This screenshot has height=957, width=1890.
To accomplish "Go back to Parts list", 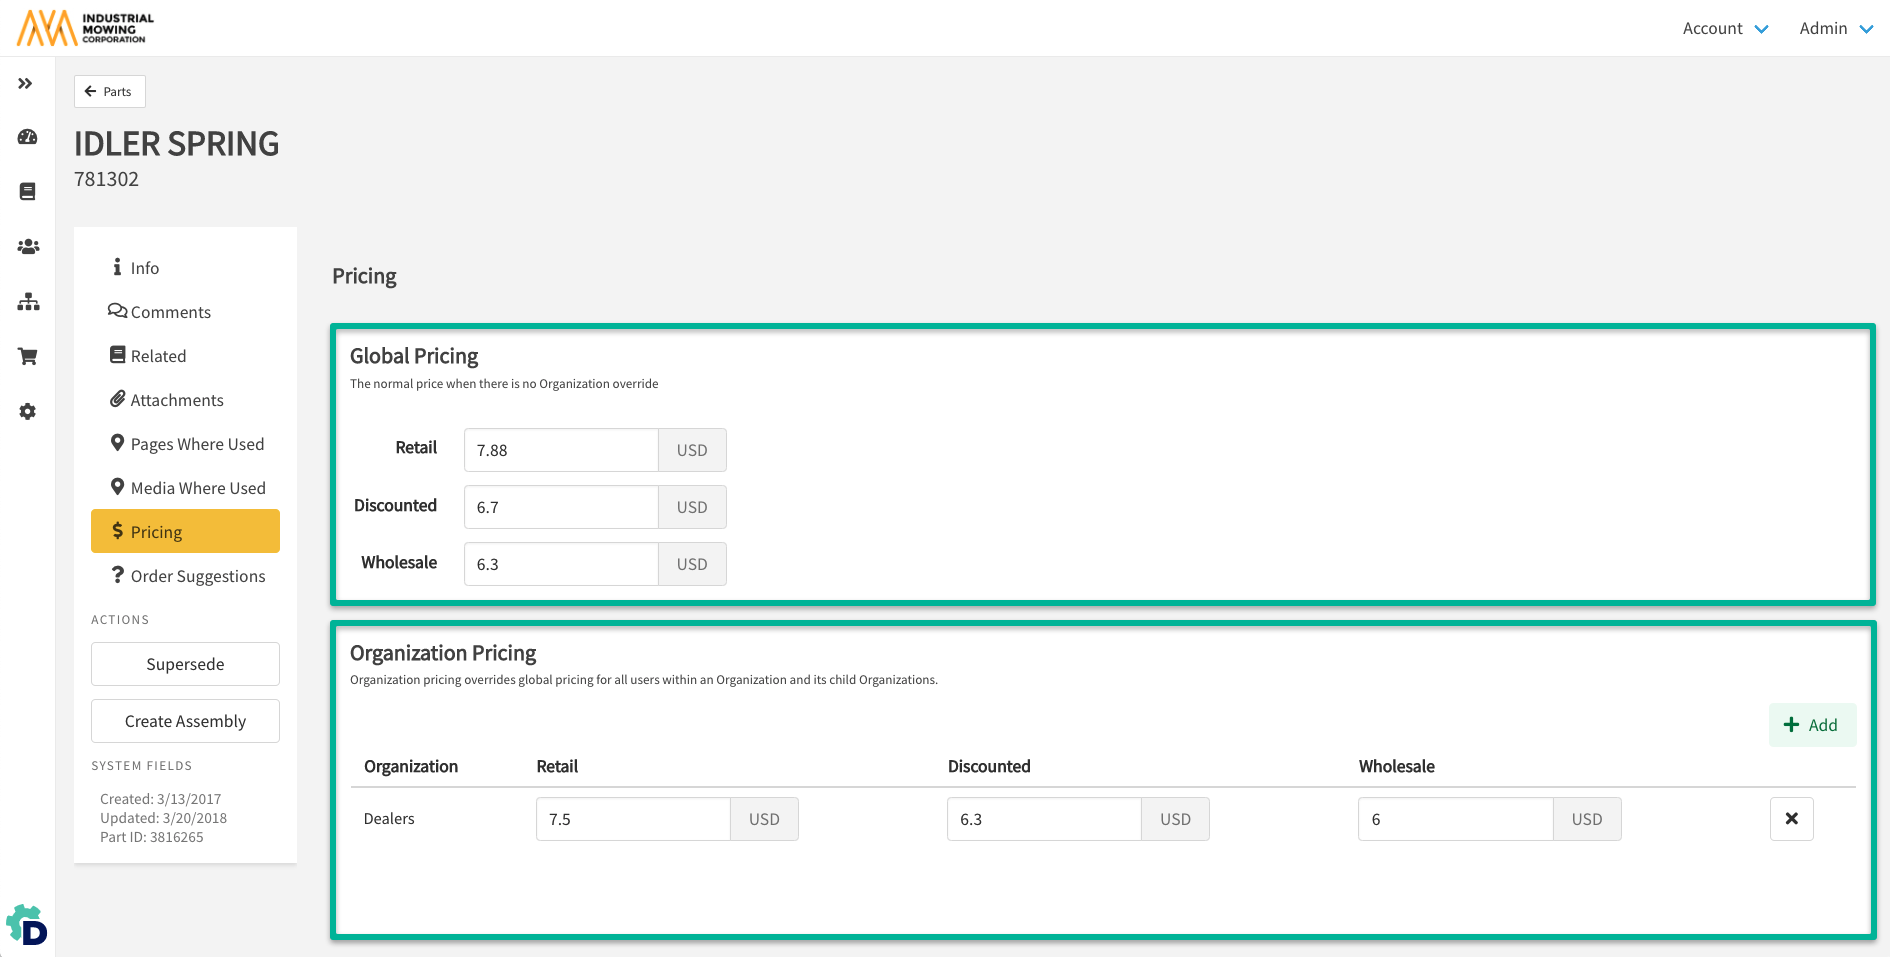I will (109, 91).
